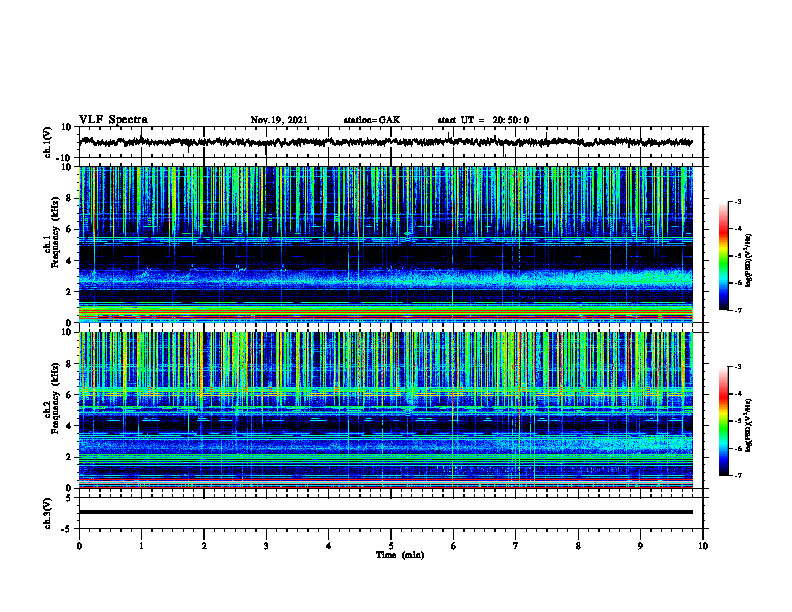Click time axis tick label "1"
Viewport: 792px width, 612px height.
click(x=141, y=546)
